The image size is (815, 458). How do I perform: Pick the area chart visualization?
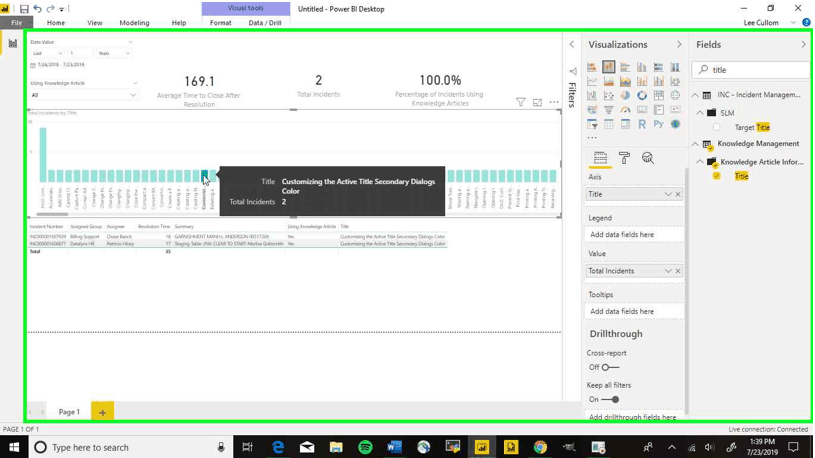click(609, 81)
